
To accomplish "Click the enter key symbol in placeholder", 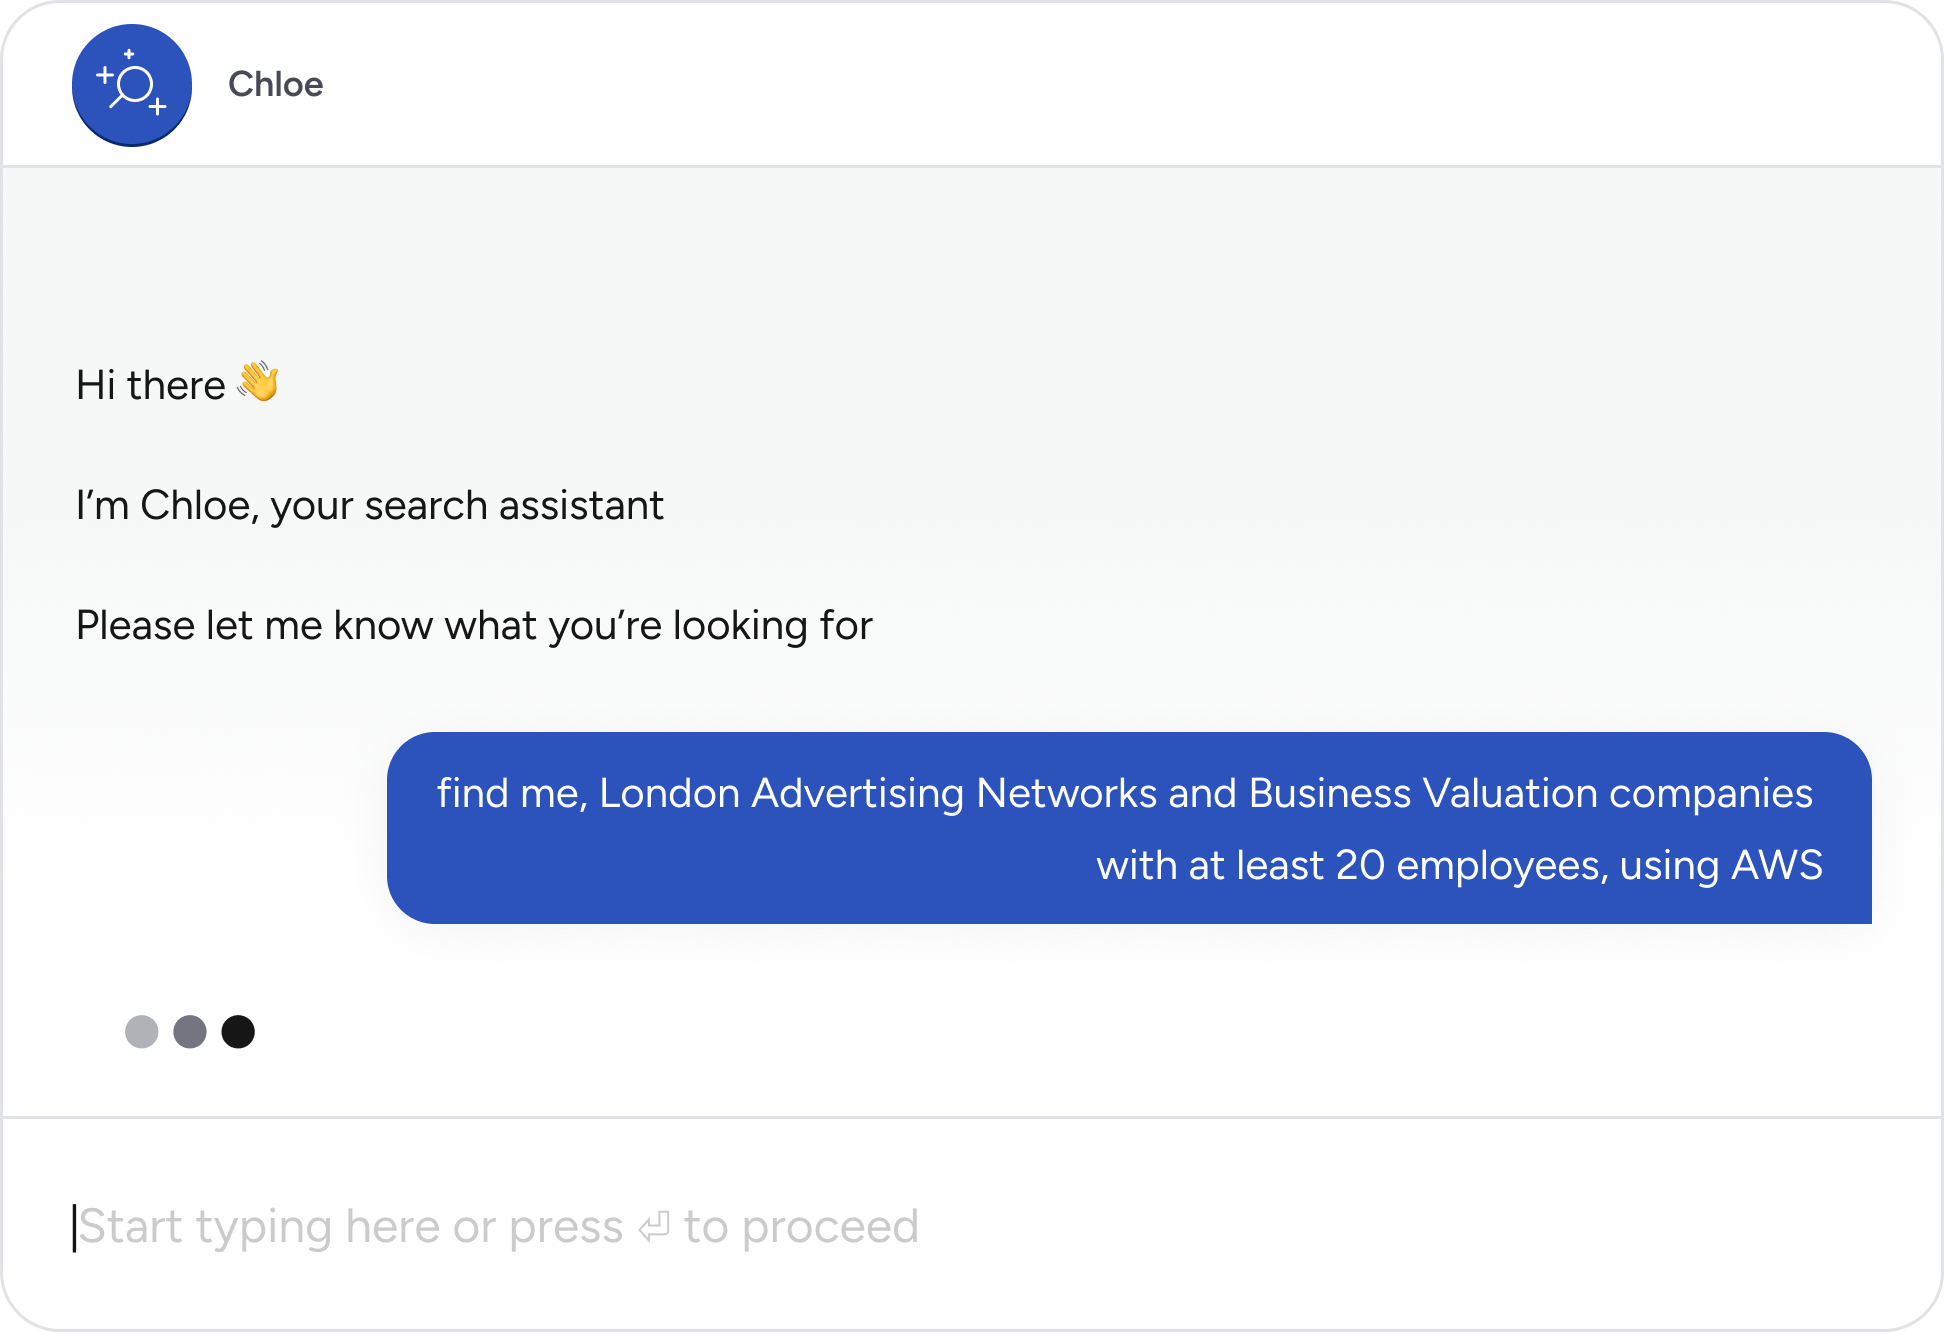I will (x=653, y=1226).
